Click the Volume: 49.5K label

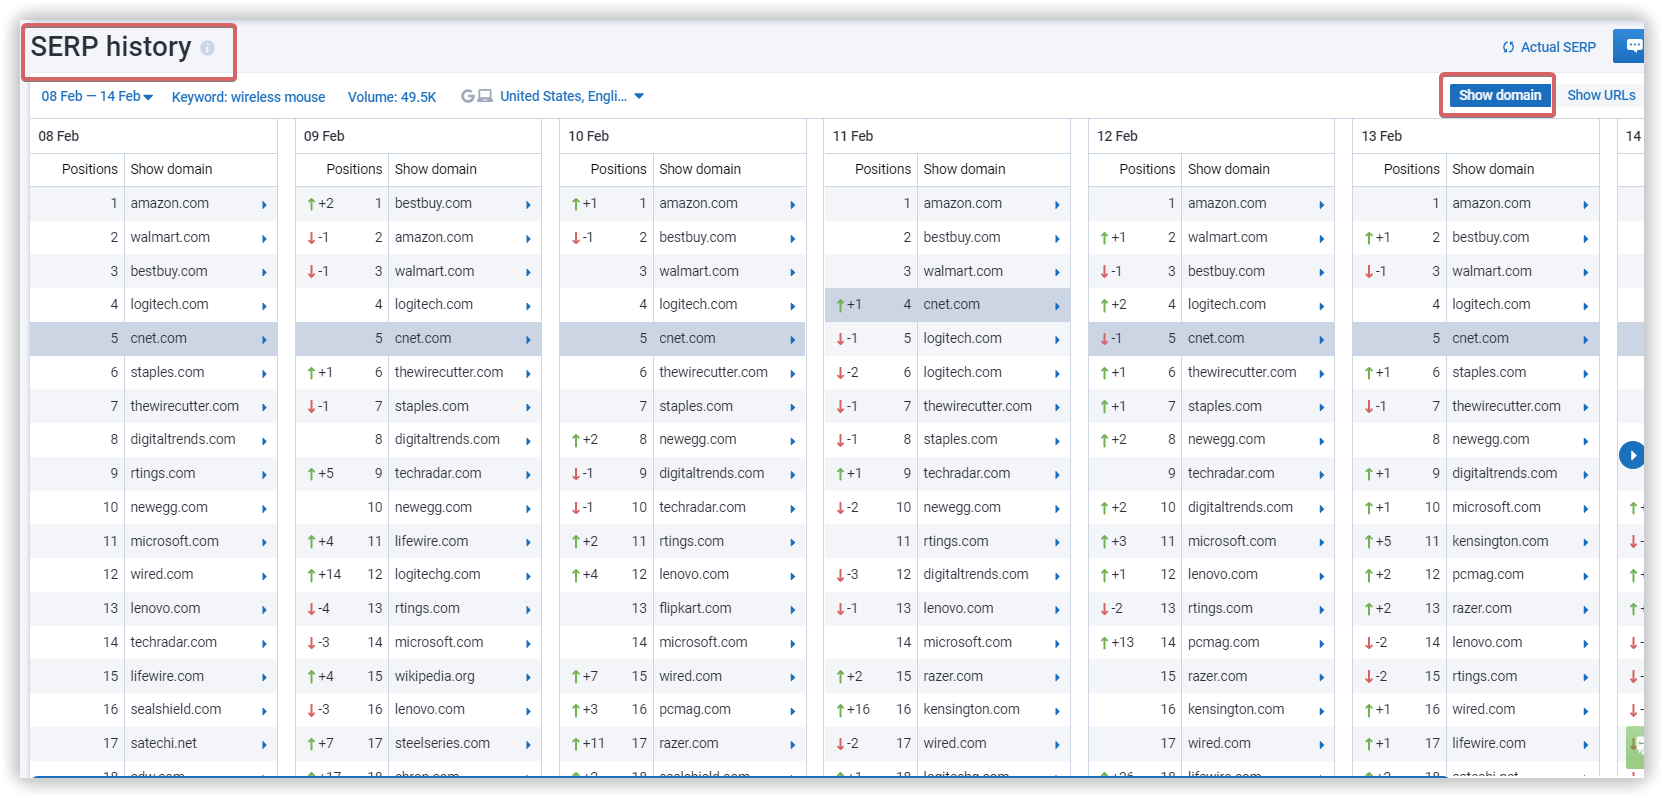(x=392, y=97)
